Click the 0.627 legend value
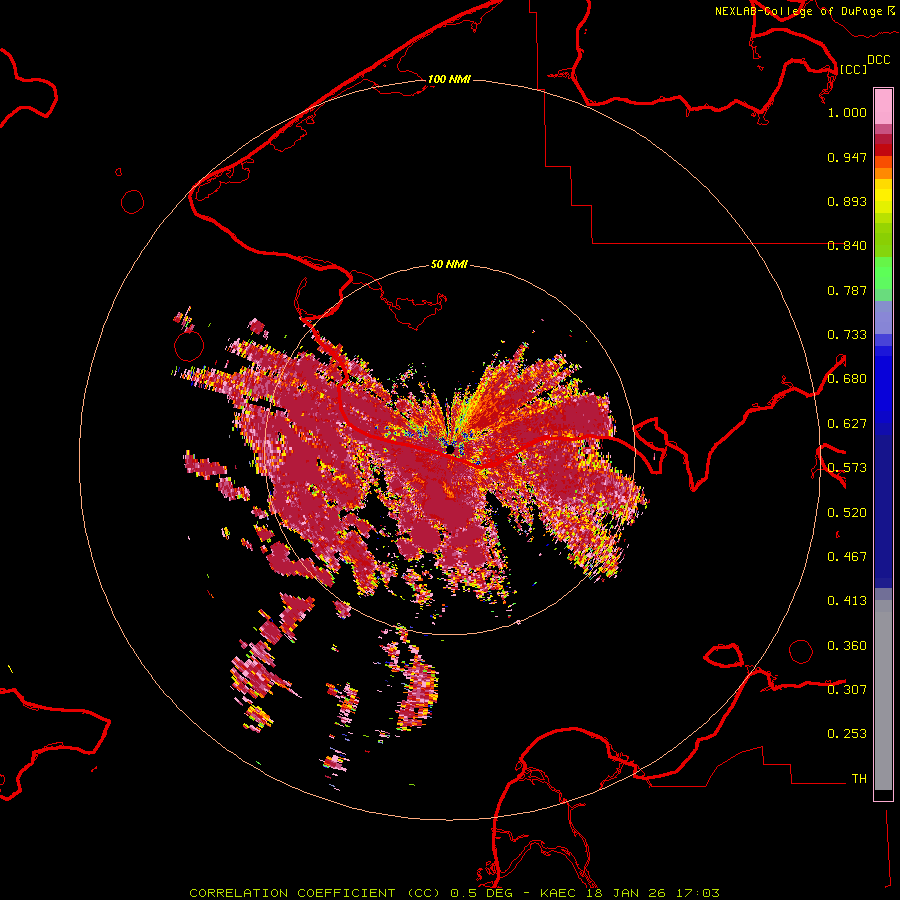This screenshot has width=900, height=900. 847,424
